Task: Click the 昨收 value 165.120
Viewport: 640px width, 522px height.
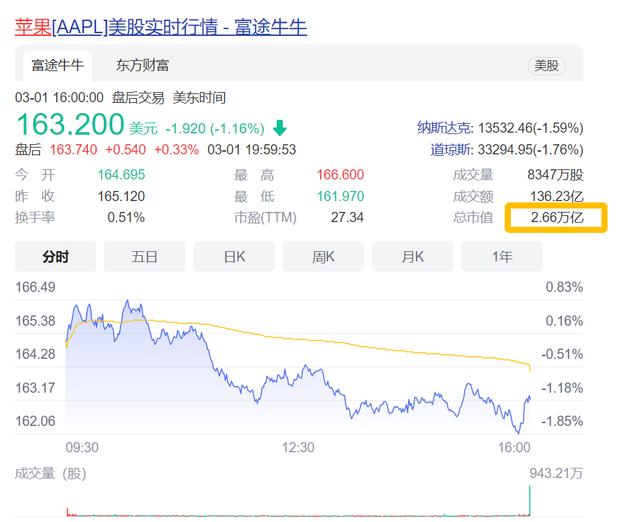Action: click(121, 196)
